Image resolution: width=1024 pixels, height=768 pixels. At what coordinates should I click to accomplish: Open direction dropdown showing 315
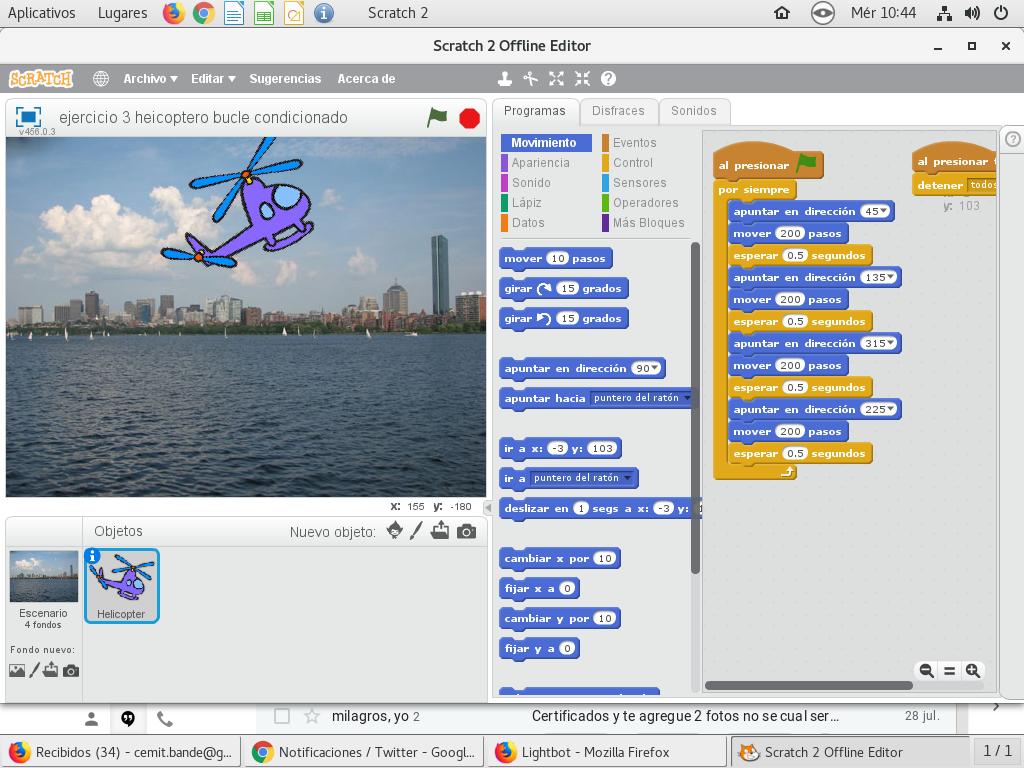click(x=890, y=343)
